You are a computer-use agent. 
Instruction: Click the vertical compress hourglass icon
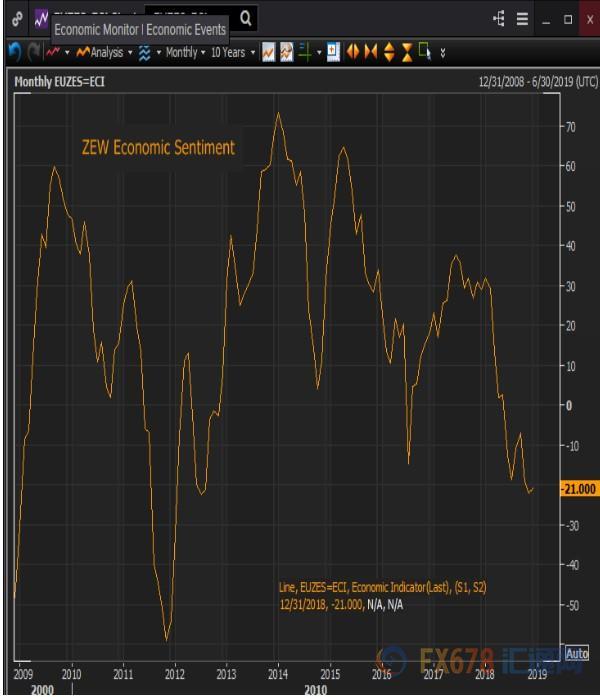[x=407, y=52]
